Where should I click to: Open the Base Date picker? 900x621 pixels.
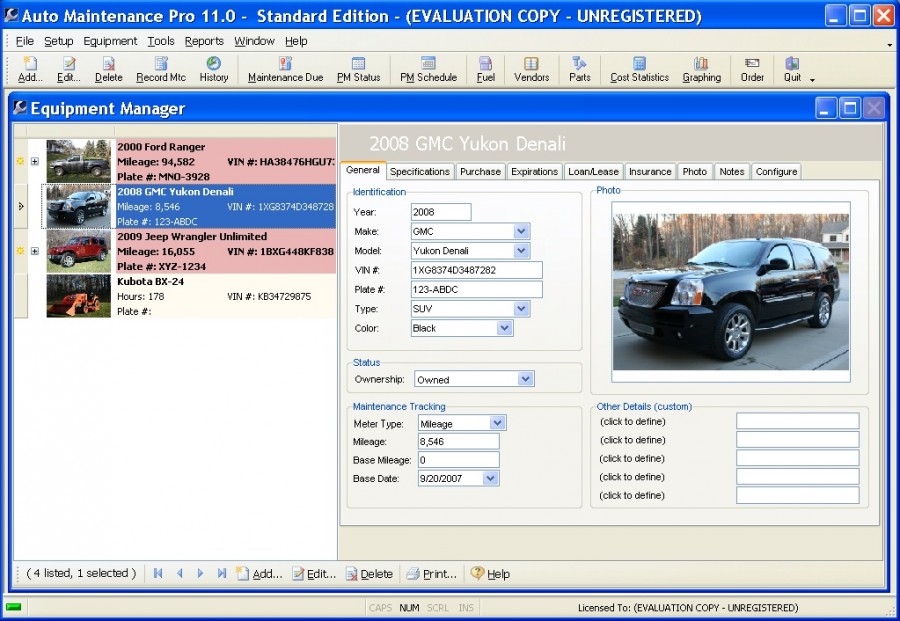click(491, 478)
